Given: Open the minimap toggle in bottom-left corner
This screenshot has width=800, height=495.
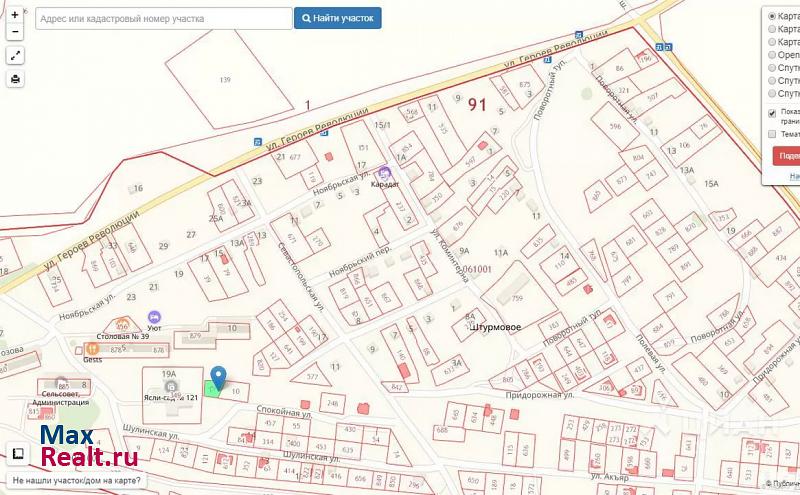Looking at the screenshot, I should pyautogui.click(x=17, y=453).
